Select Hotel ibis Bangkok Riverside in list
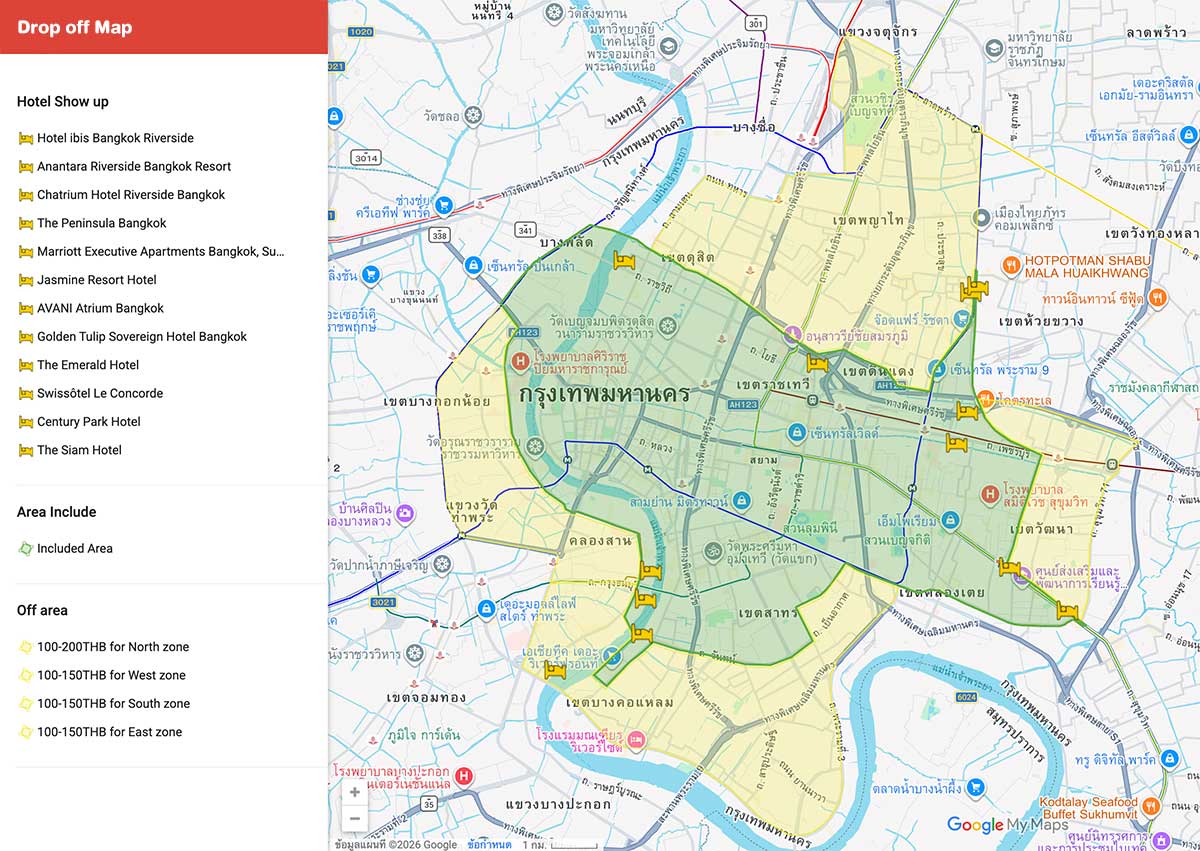The width and height of the screenshot is (1200, 851). (115, 138)
